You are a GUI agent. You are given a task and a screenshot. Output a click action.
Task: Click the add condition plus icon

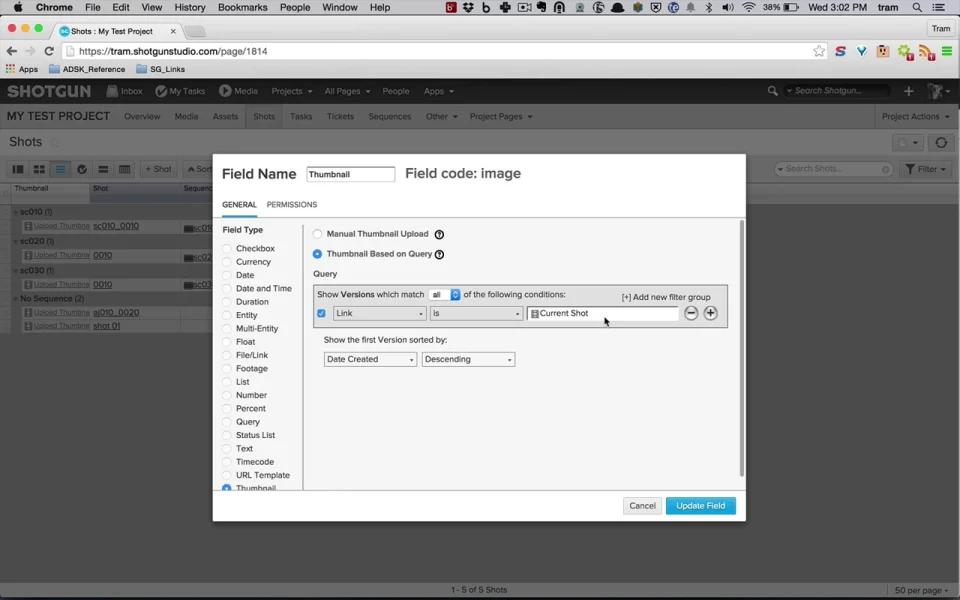point(710,313)
